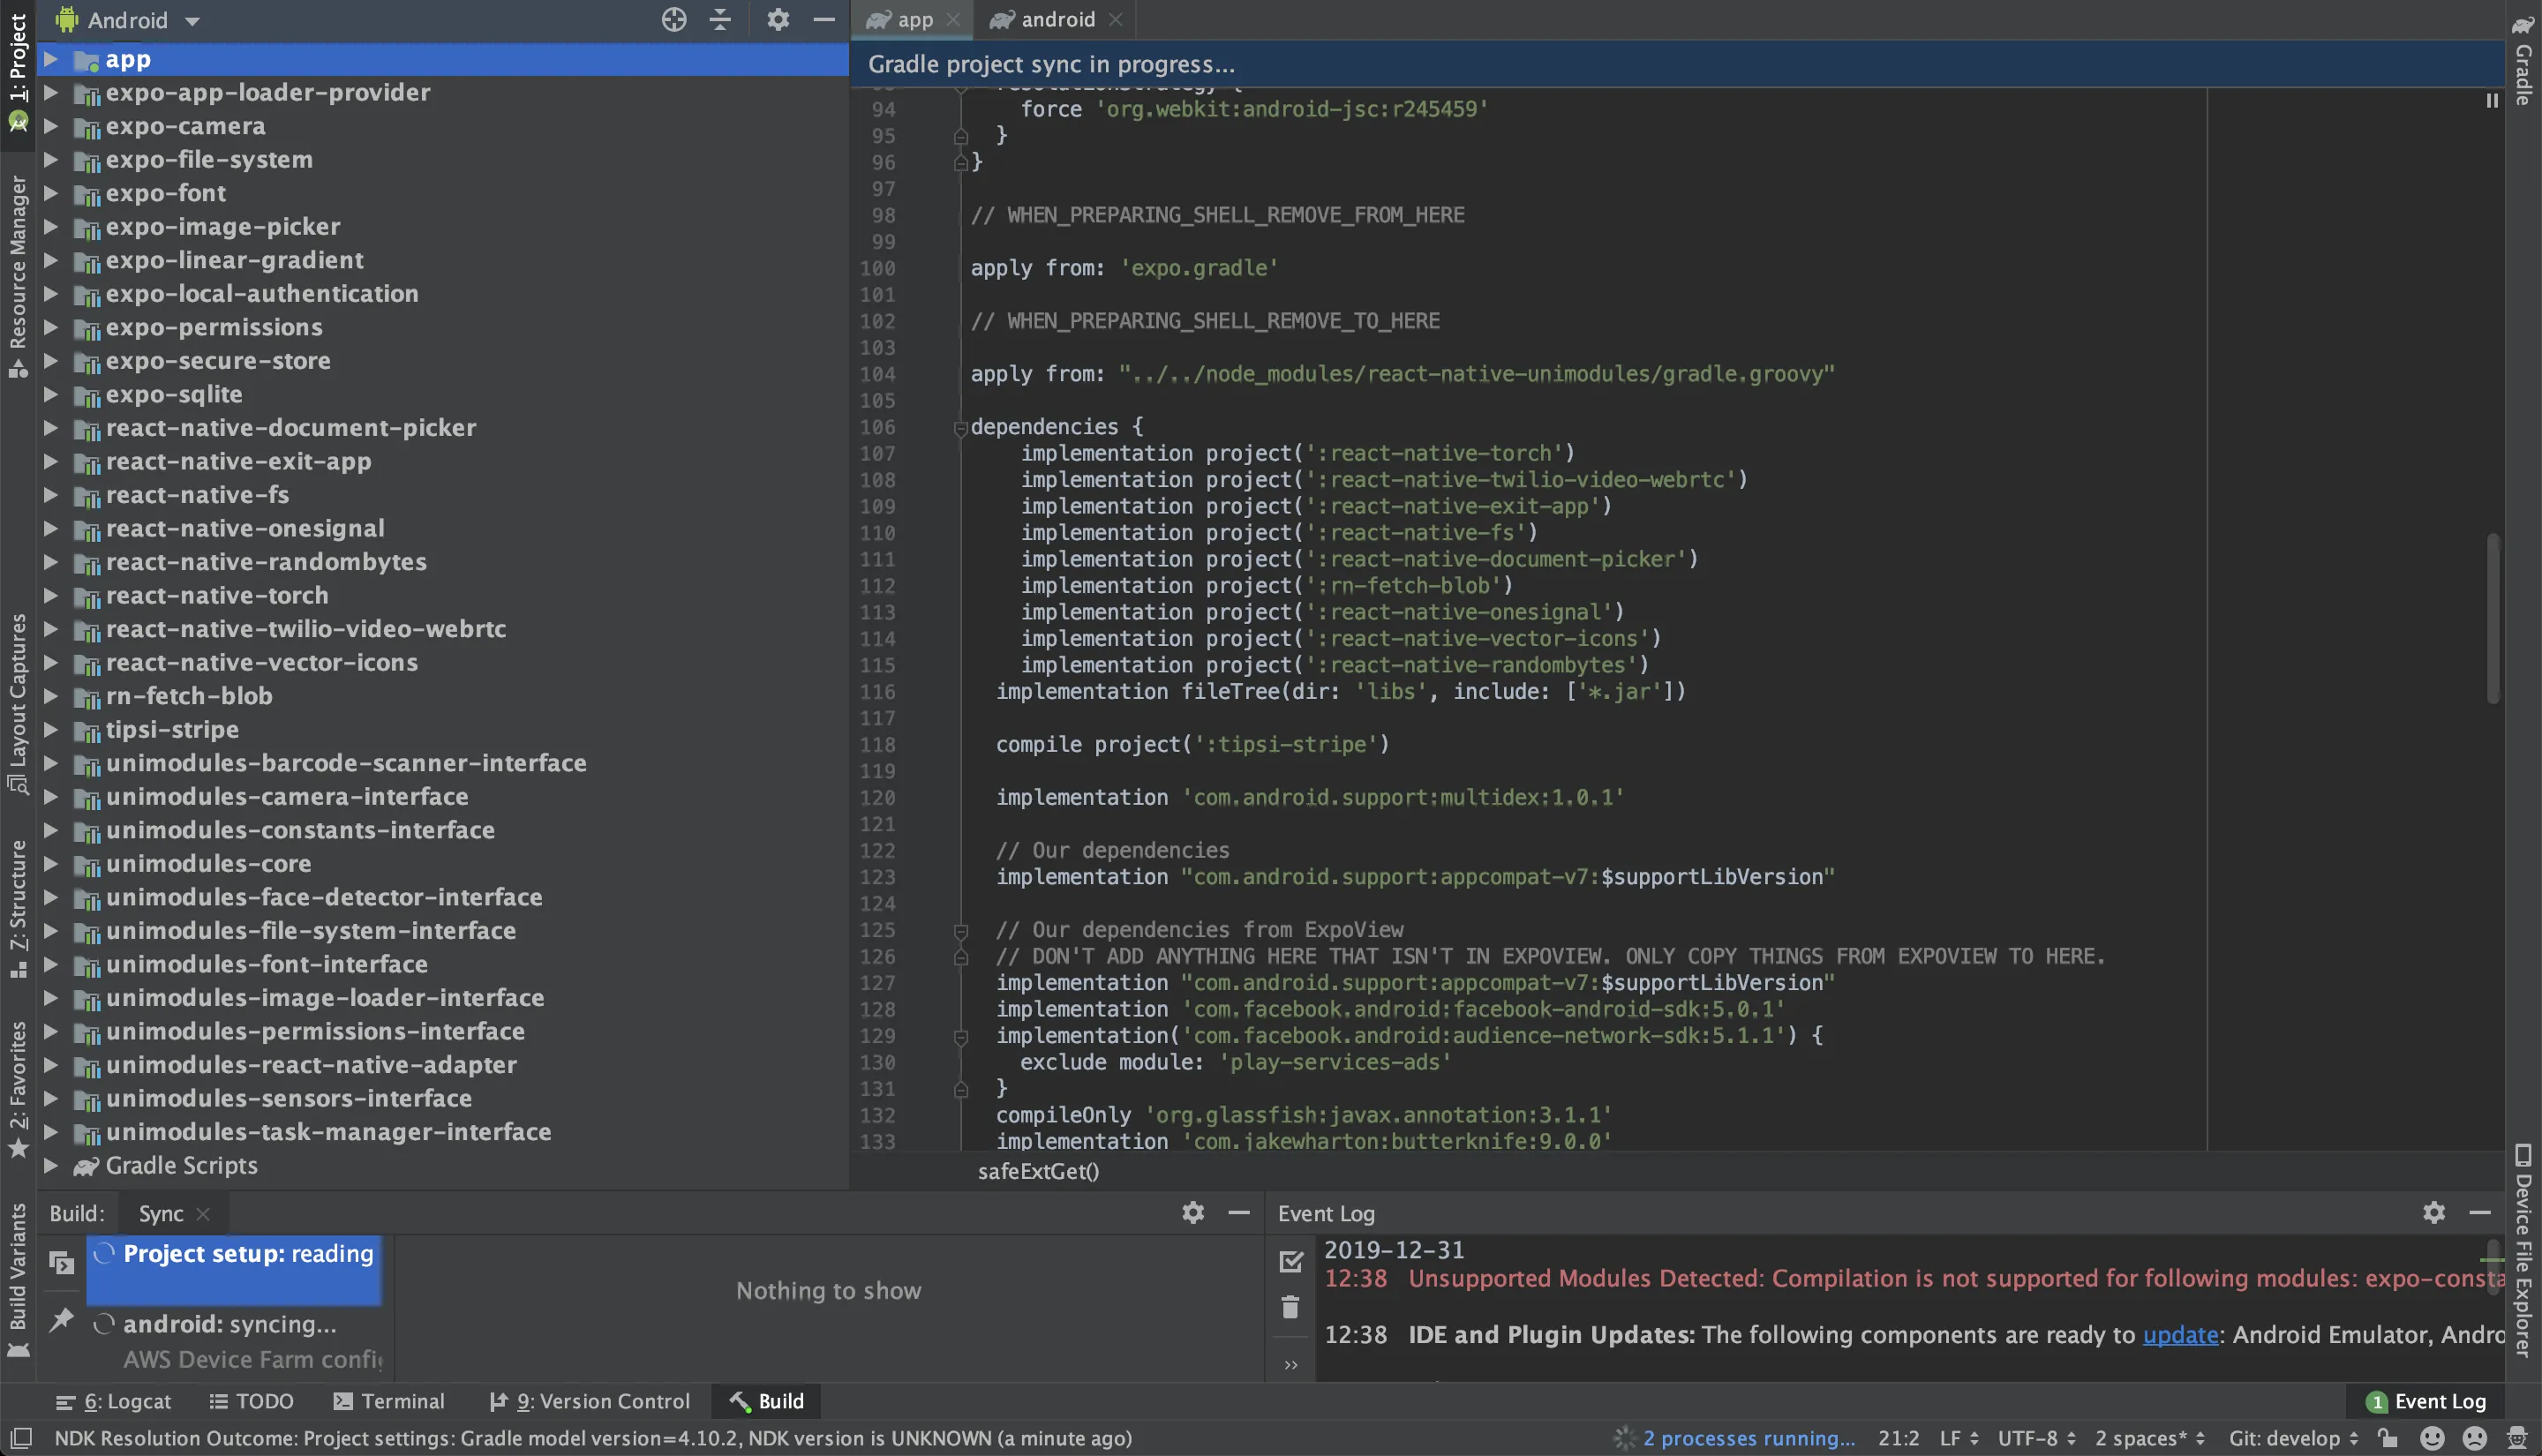This screenshot has width=2542, height=1456.
Task: Click Mark all as read checkmark icon
Action: click(1290, 1262)
